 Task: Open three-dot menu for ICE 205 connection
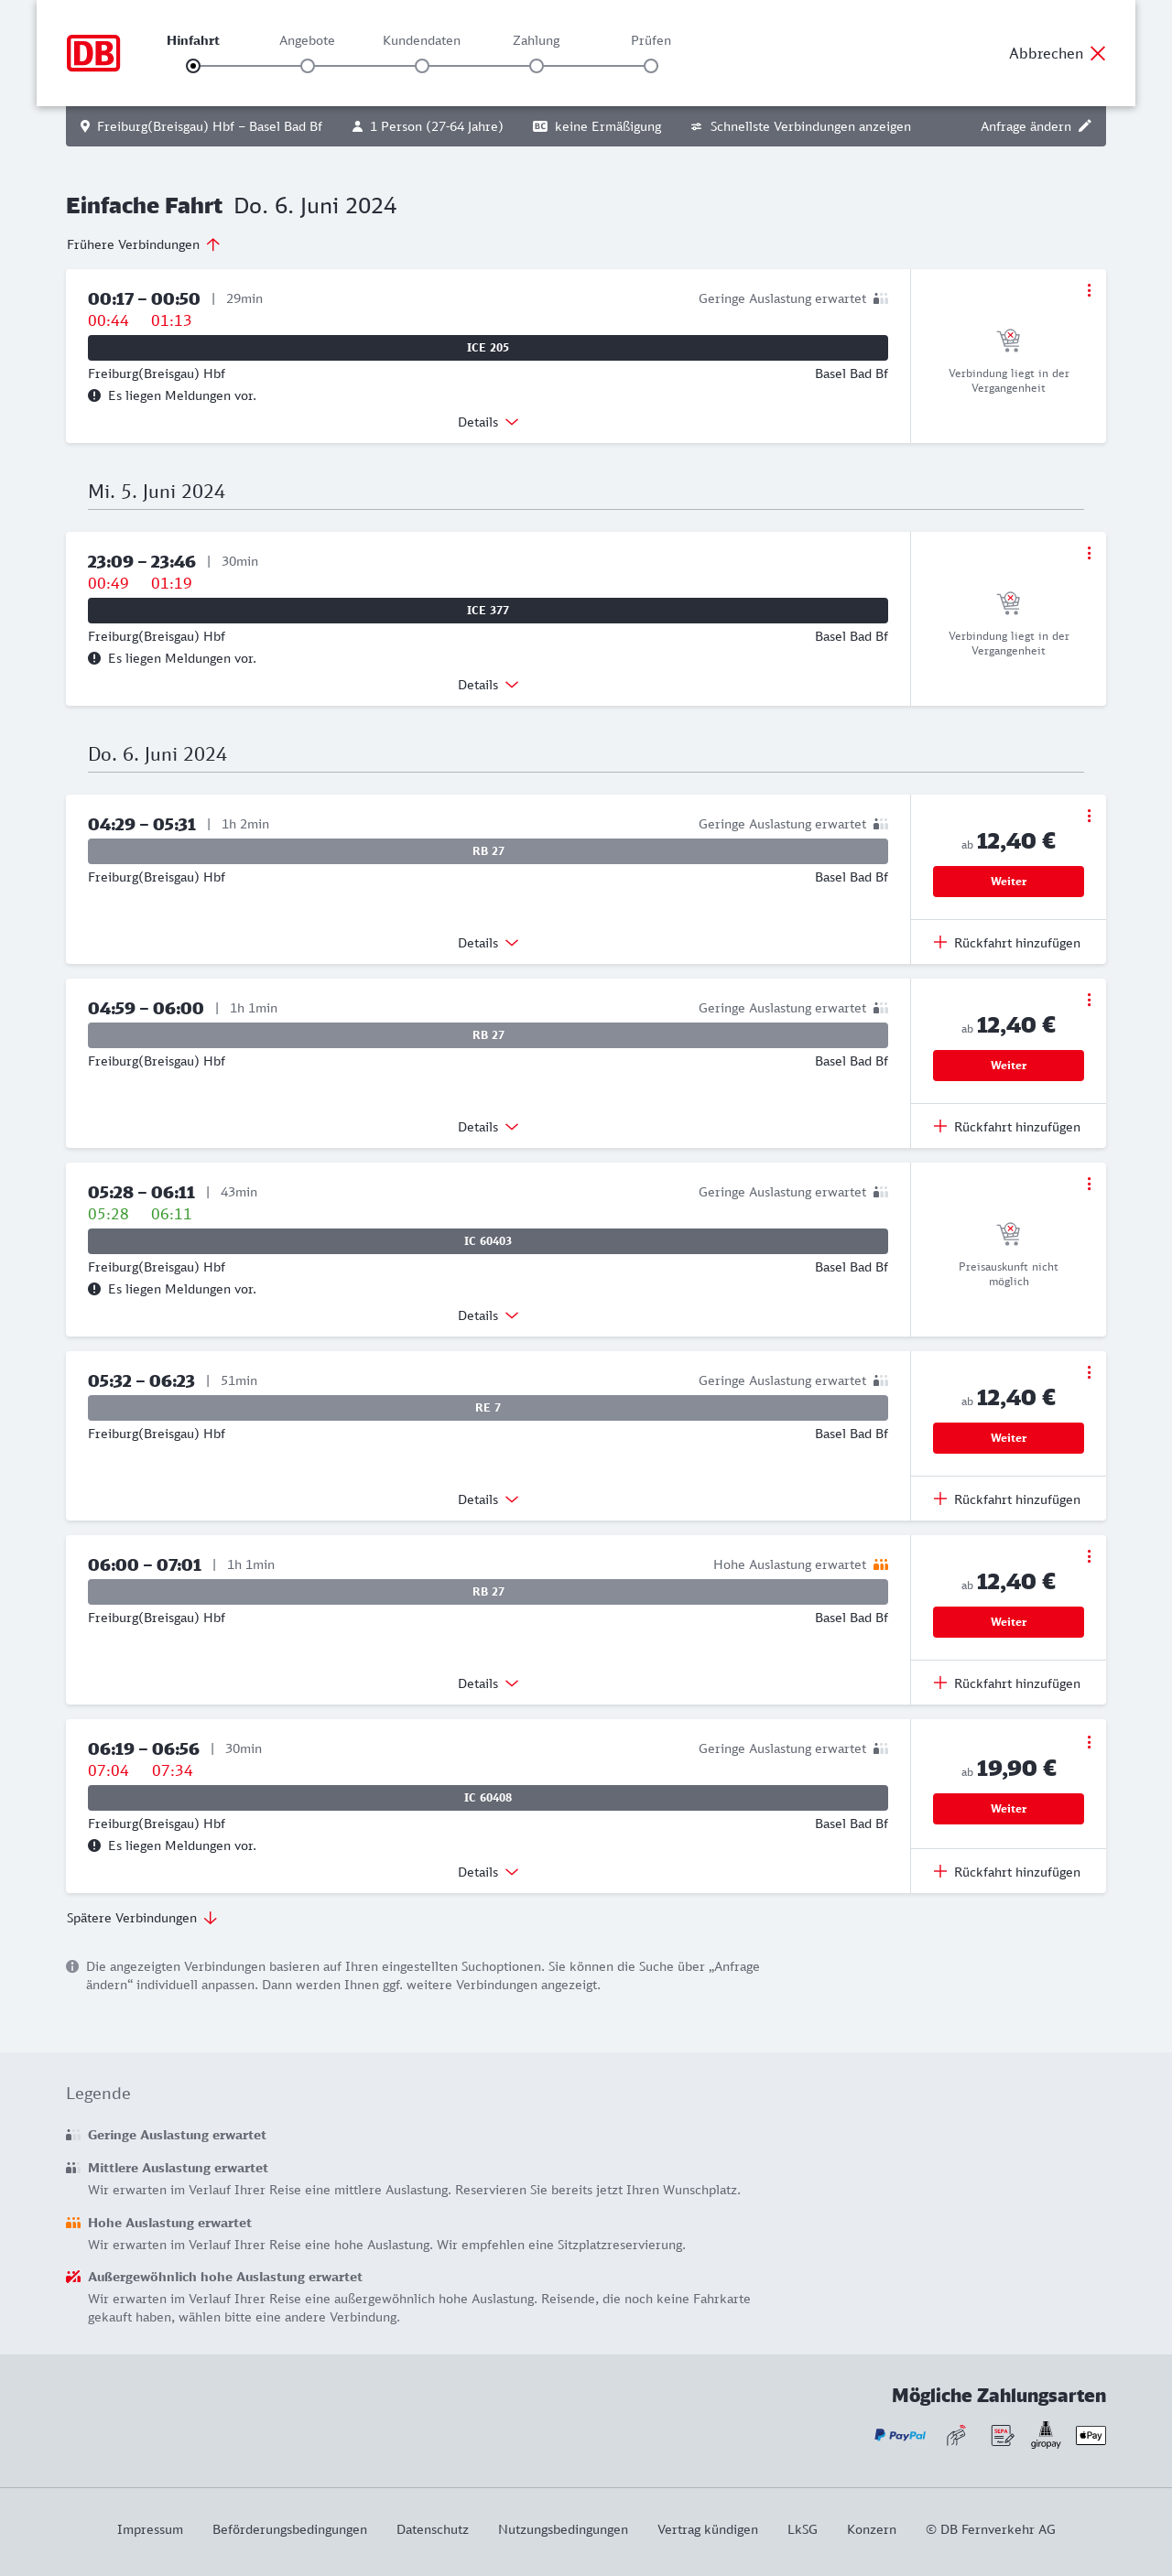(x=1088, y=290)
